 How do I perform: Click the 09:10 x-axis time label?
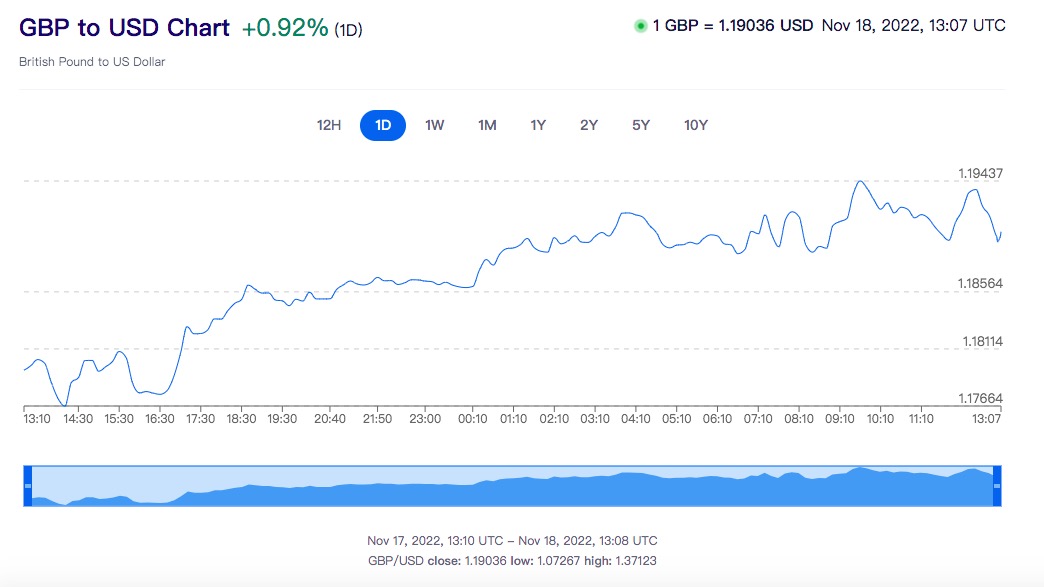pos(839,419)
